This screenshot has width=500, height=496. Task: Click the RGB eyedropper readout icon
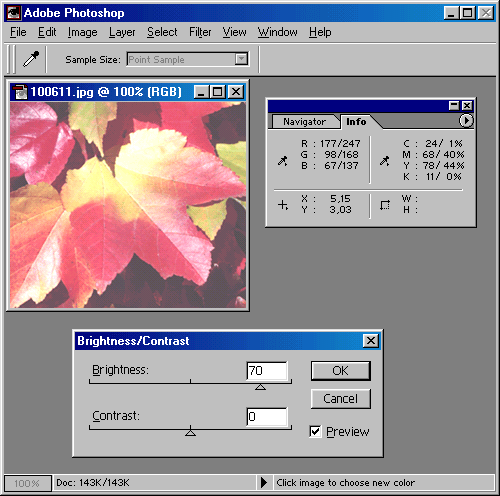coord(283,161)
